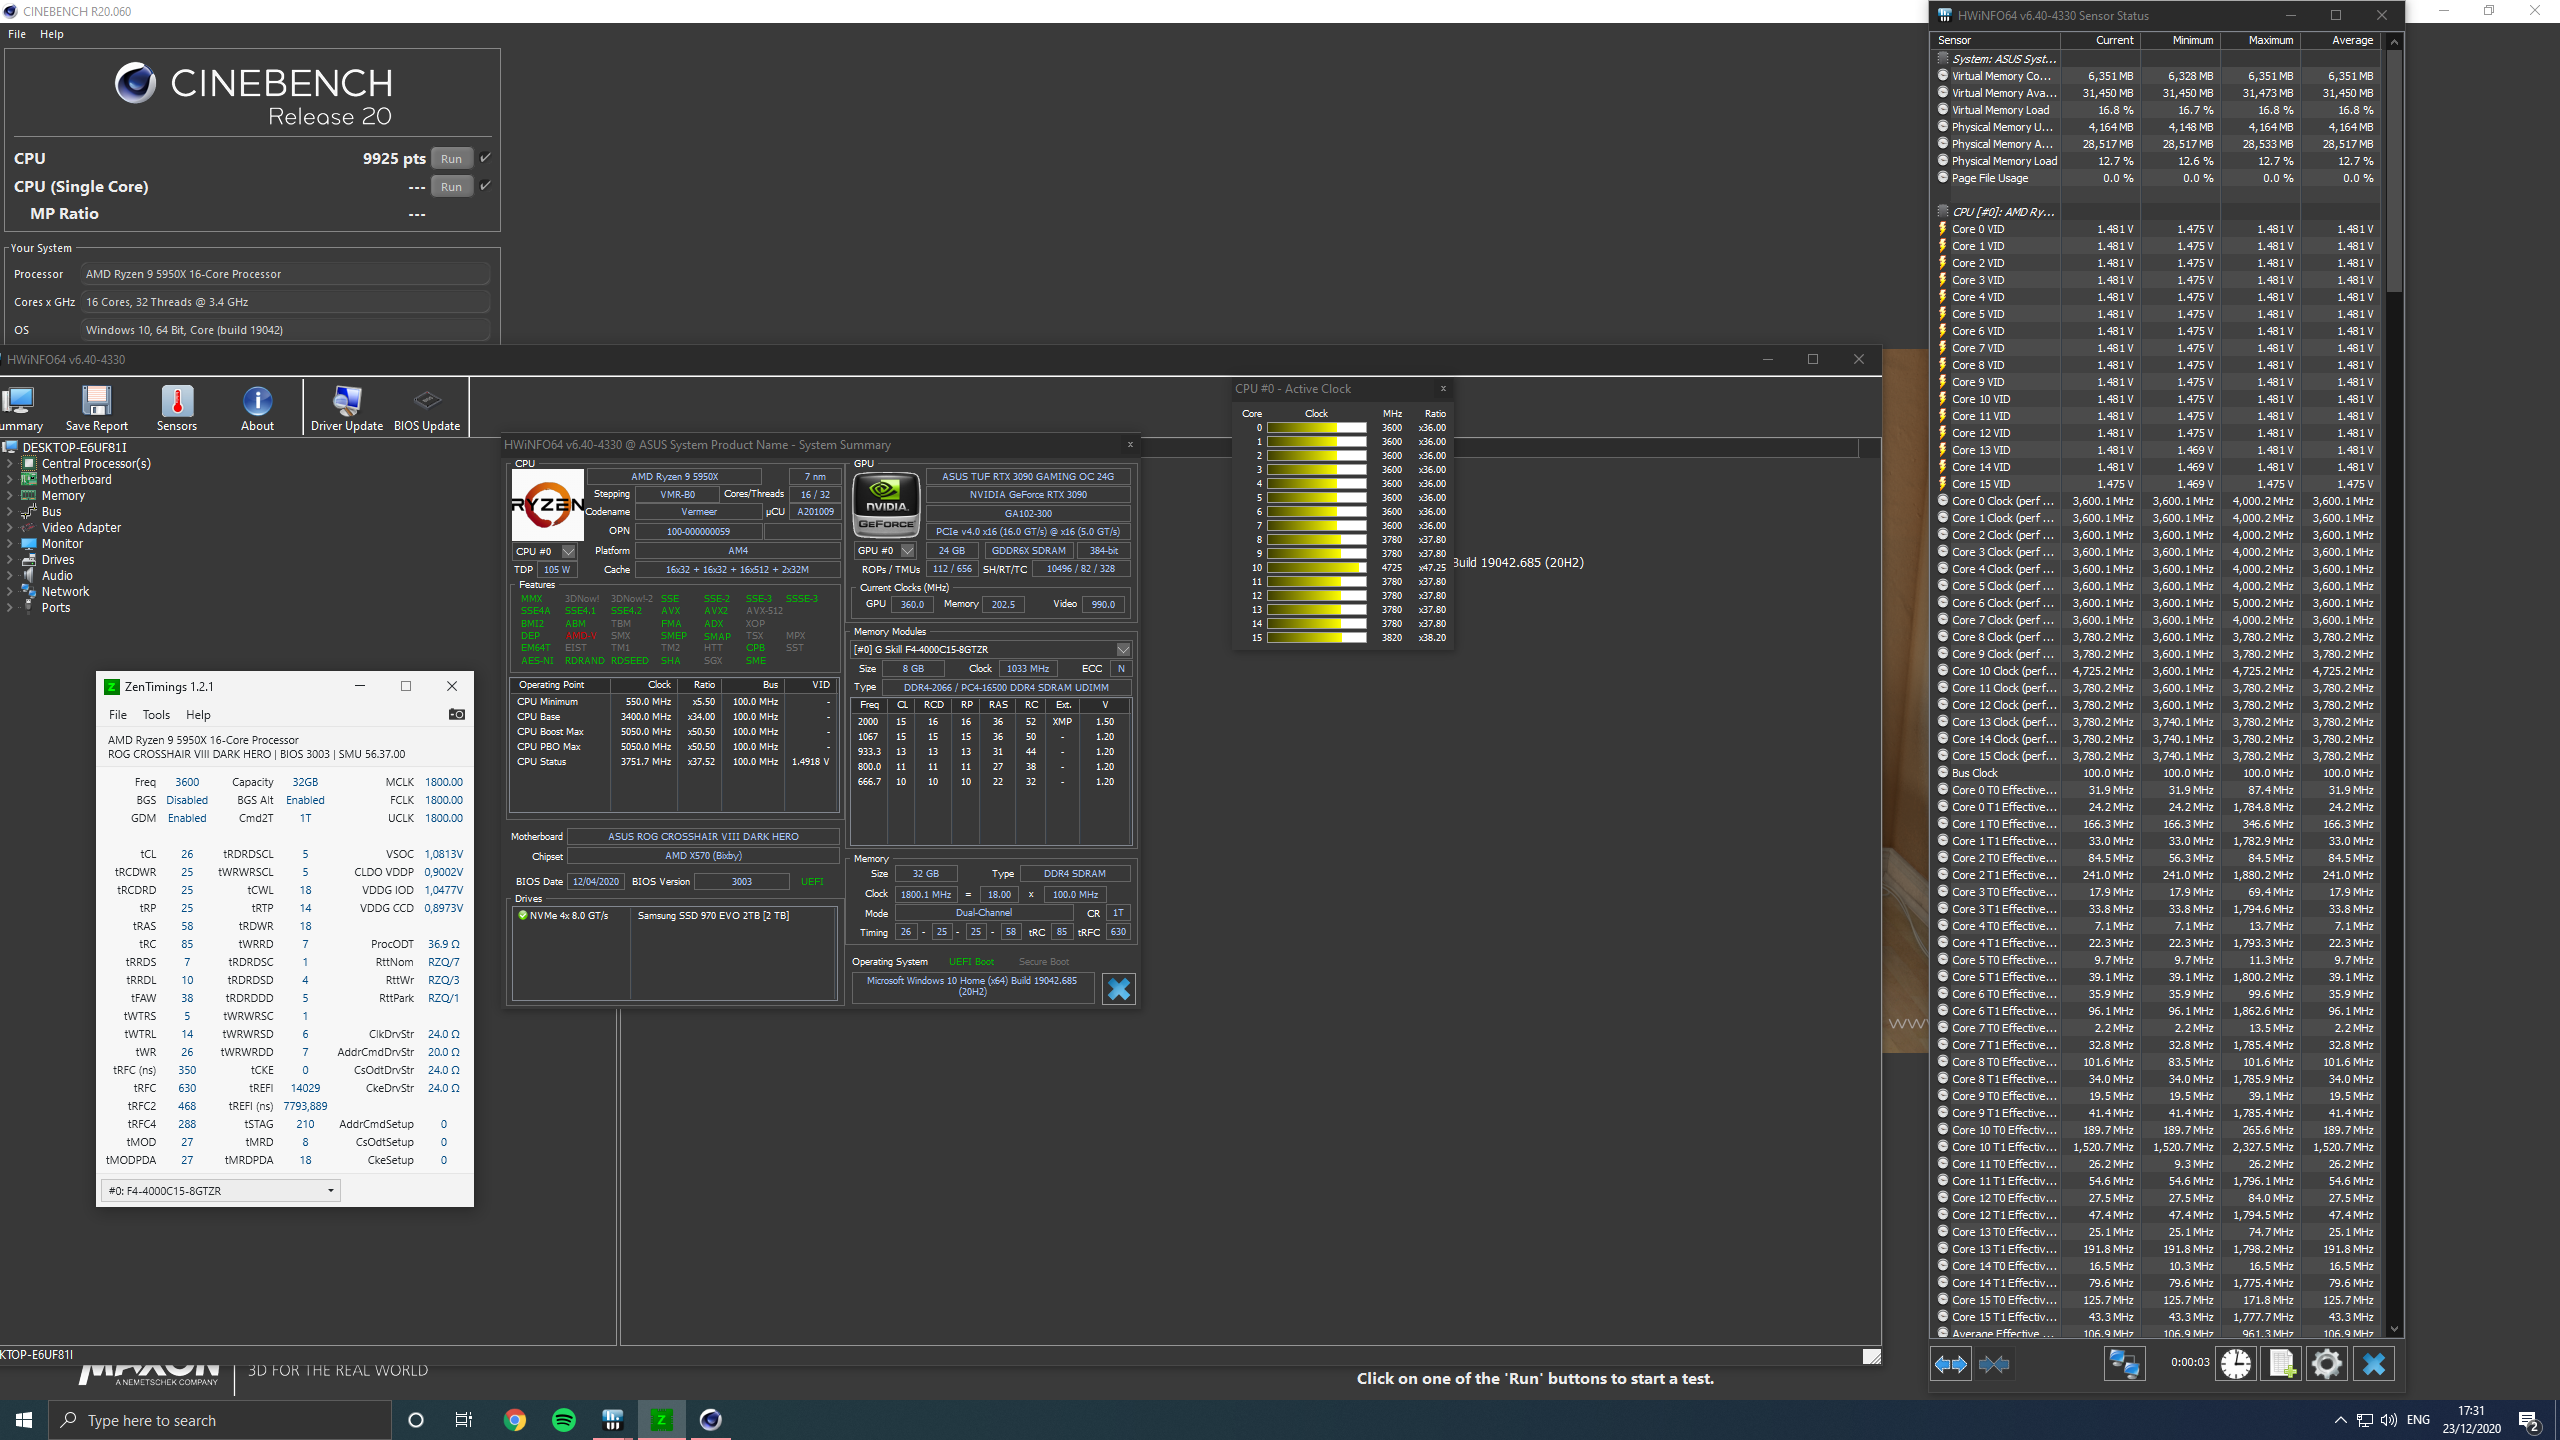Run the CPU multi-core benchmark
The width and height of the screenshot is (2560, 1440).
(x=451, y=159)
